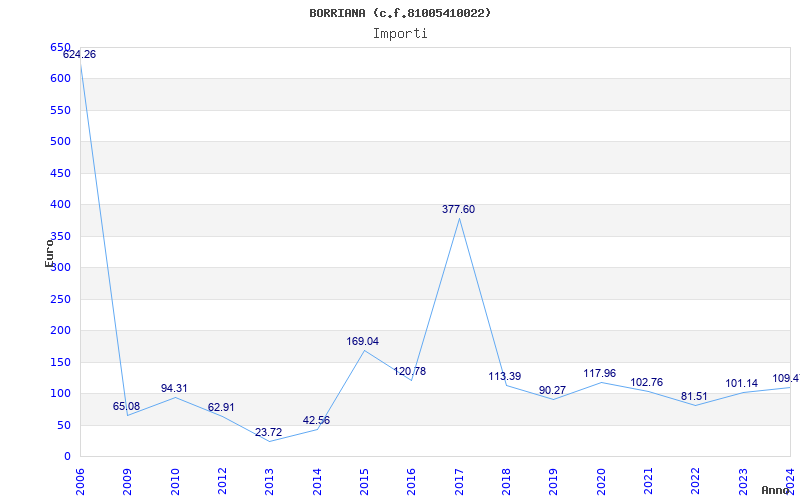This screenshot has width=800, height=500.
Task: Select the 200 y-axis tick label
Action: tap(60, 331)
